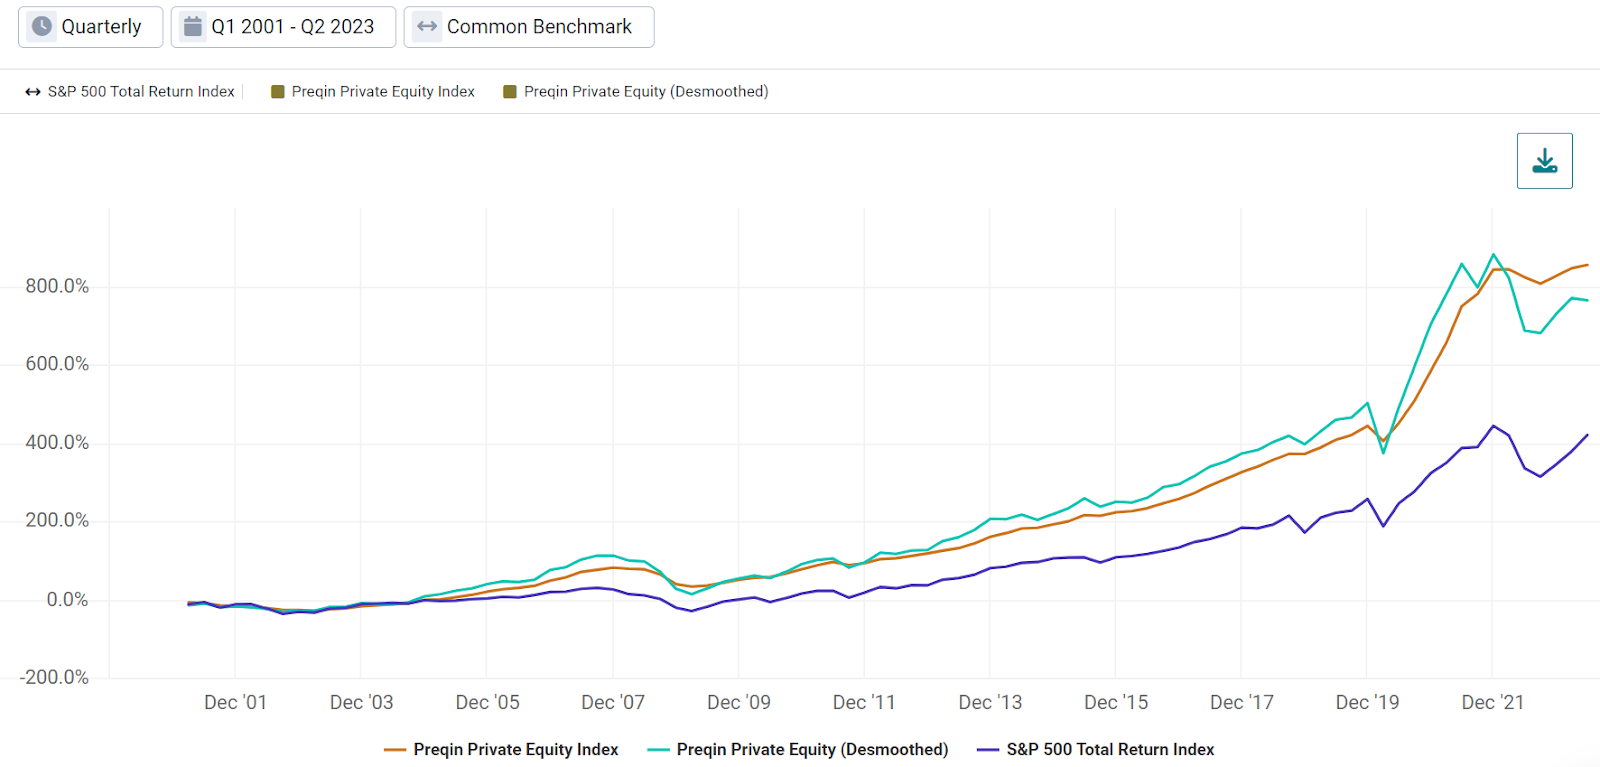This screenshot has width=1600, height=767.
Task: Click the clock icon beside Quarterly
Action: [42, 26]
